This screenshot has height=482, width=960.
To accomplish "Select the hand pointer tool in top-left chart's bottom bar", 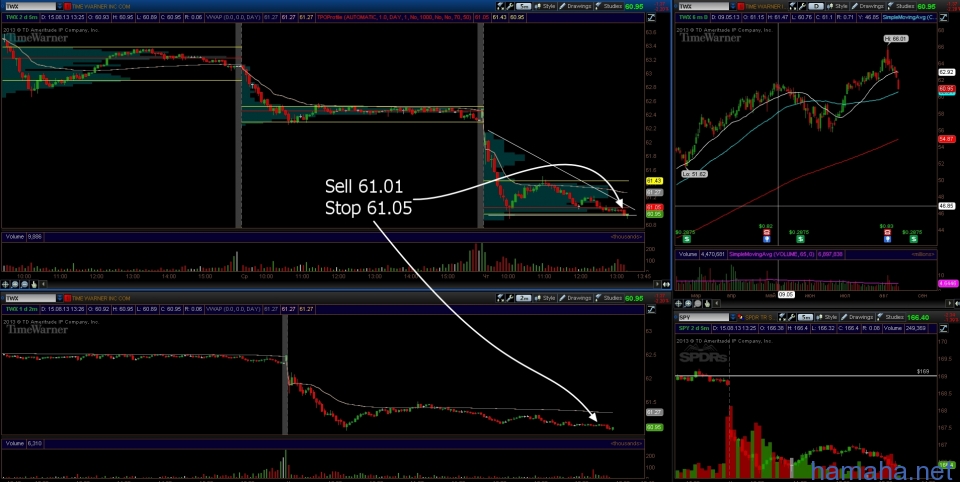I will point(34,284).
